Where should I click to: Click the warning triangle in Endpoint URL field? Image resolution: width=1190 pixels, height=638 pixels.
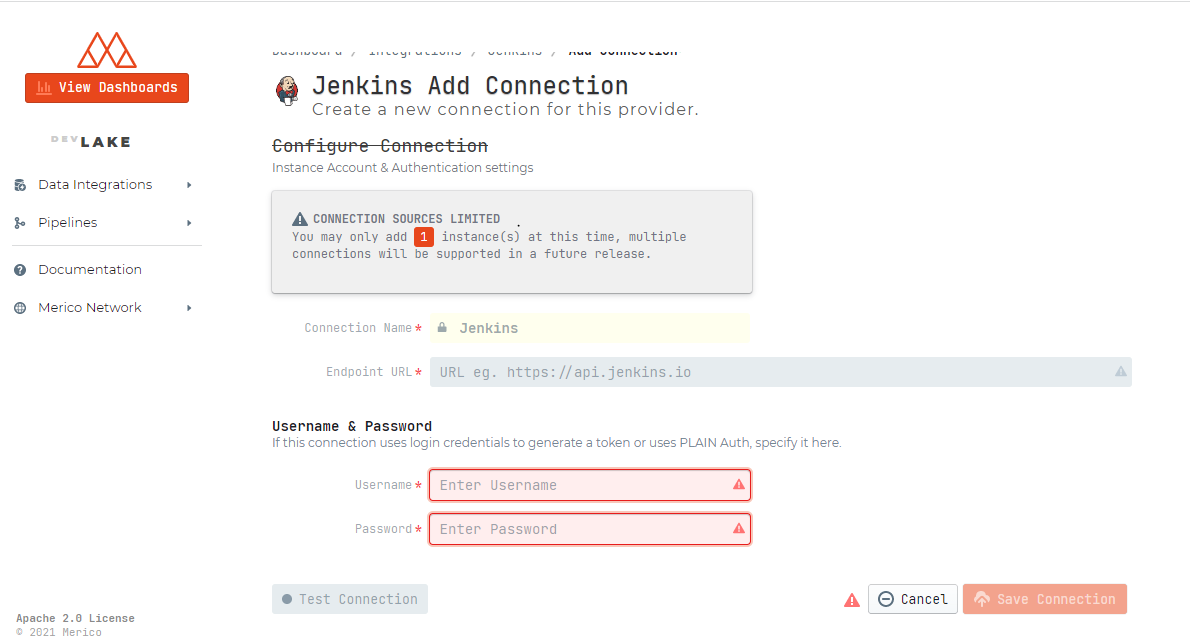click(x=1119, y=371)
